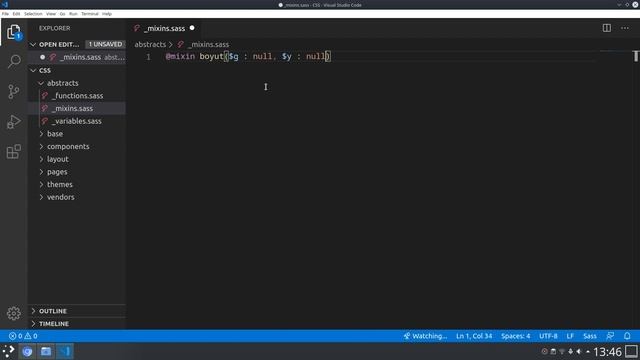The image size is (640, 360).
Task: Collapse the Open Editors section
Action: click(x=33, y=44)
